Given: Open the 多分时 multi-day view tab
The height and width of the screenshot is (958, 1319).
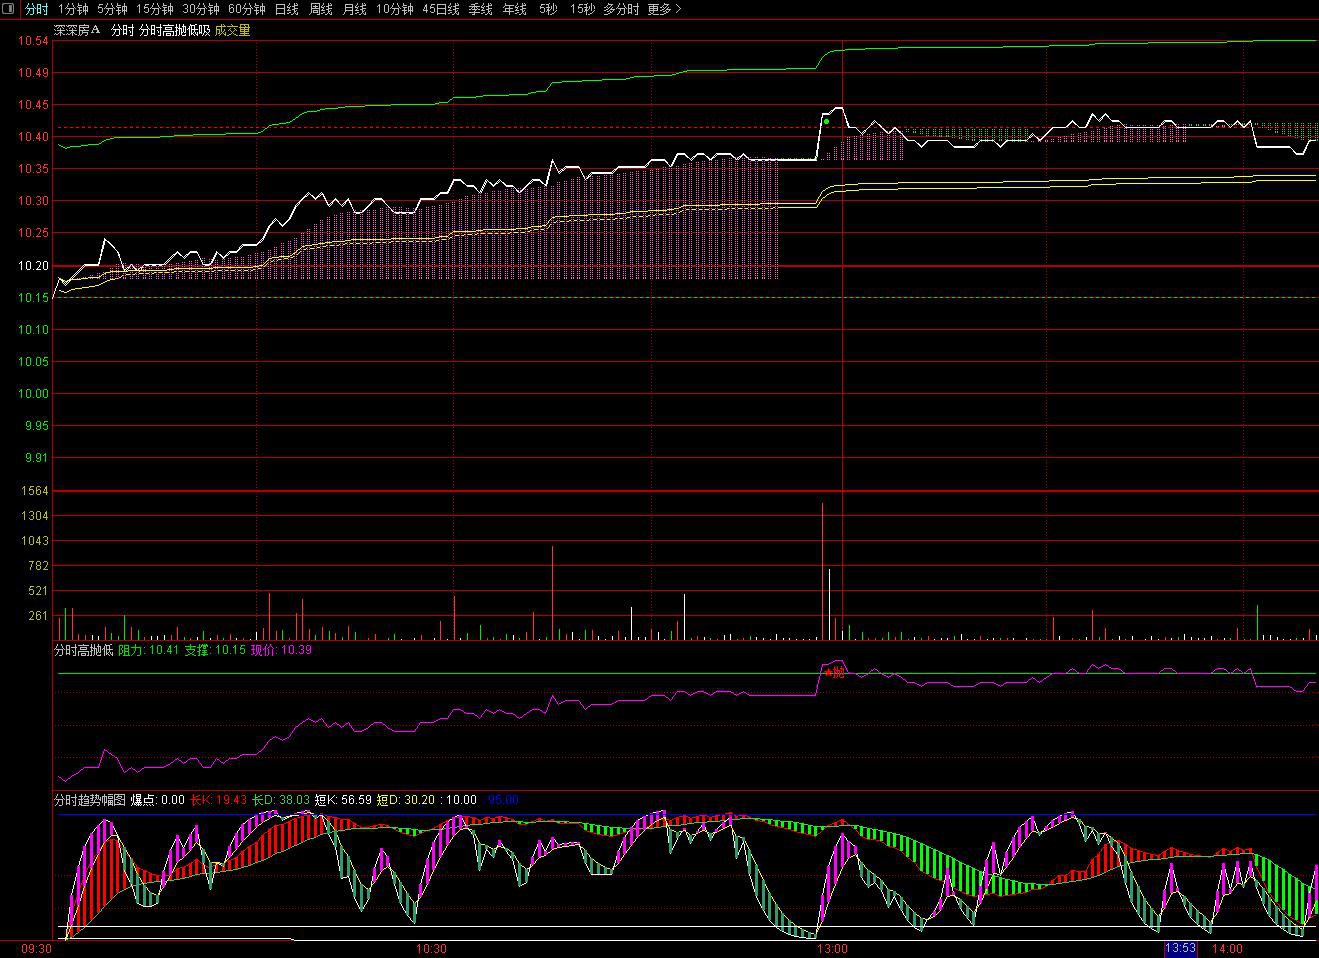Looking at the screenshot, I should point(621,9).
